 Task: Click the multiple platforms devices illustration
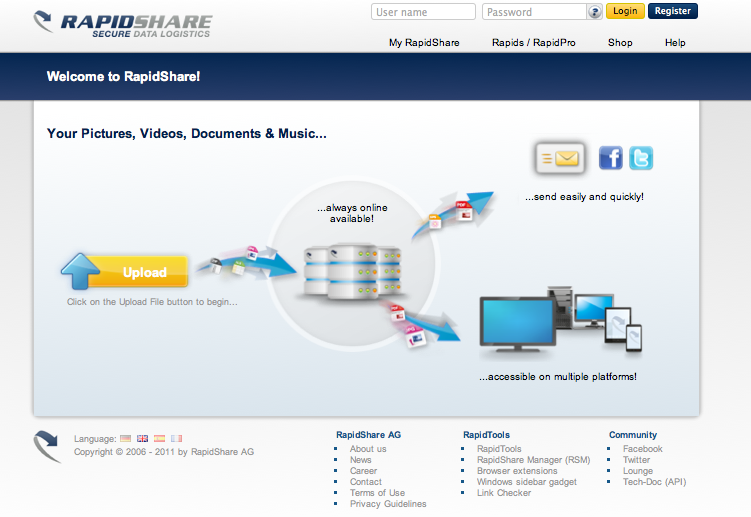click(561, 321)
